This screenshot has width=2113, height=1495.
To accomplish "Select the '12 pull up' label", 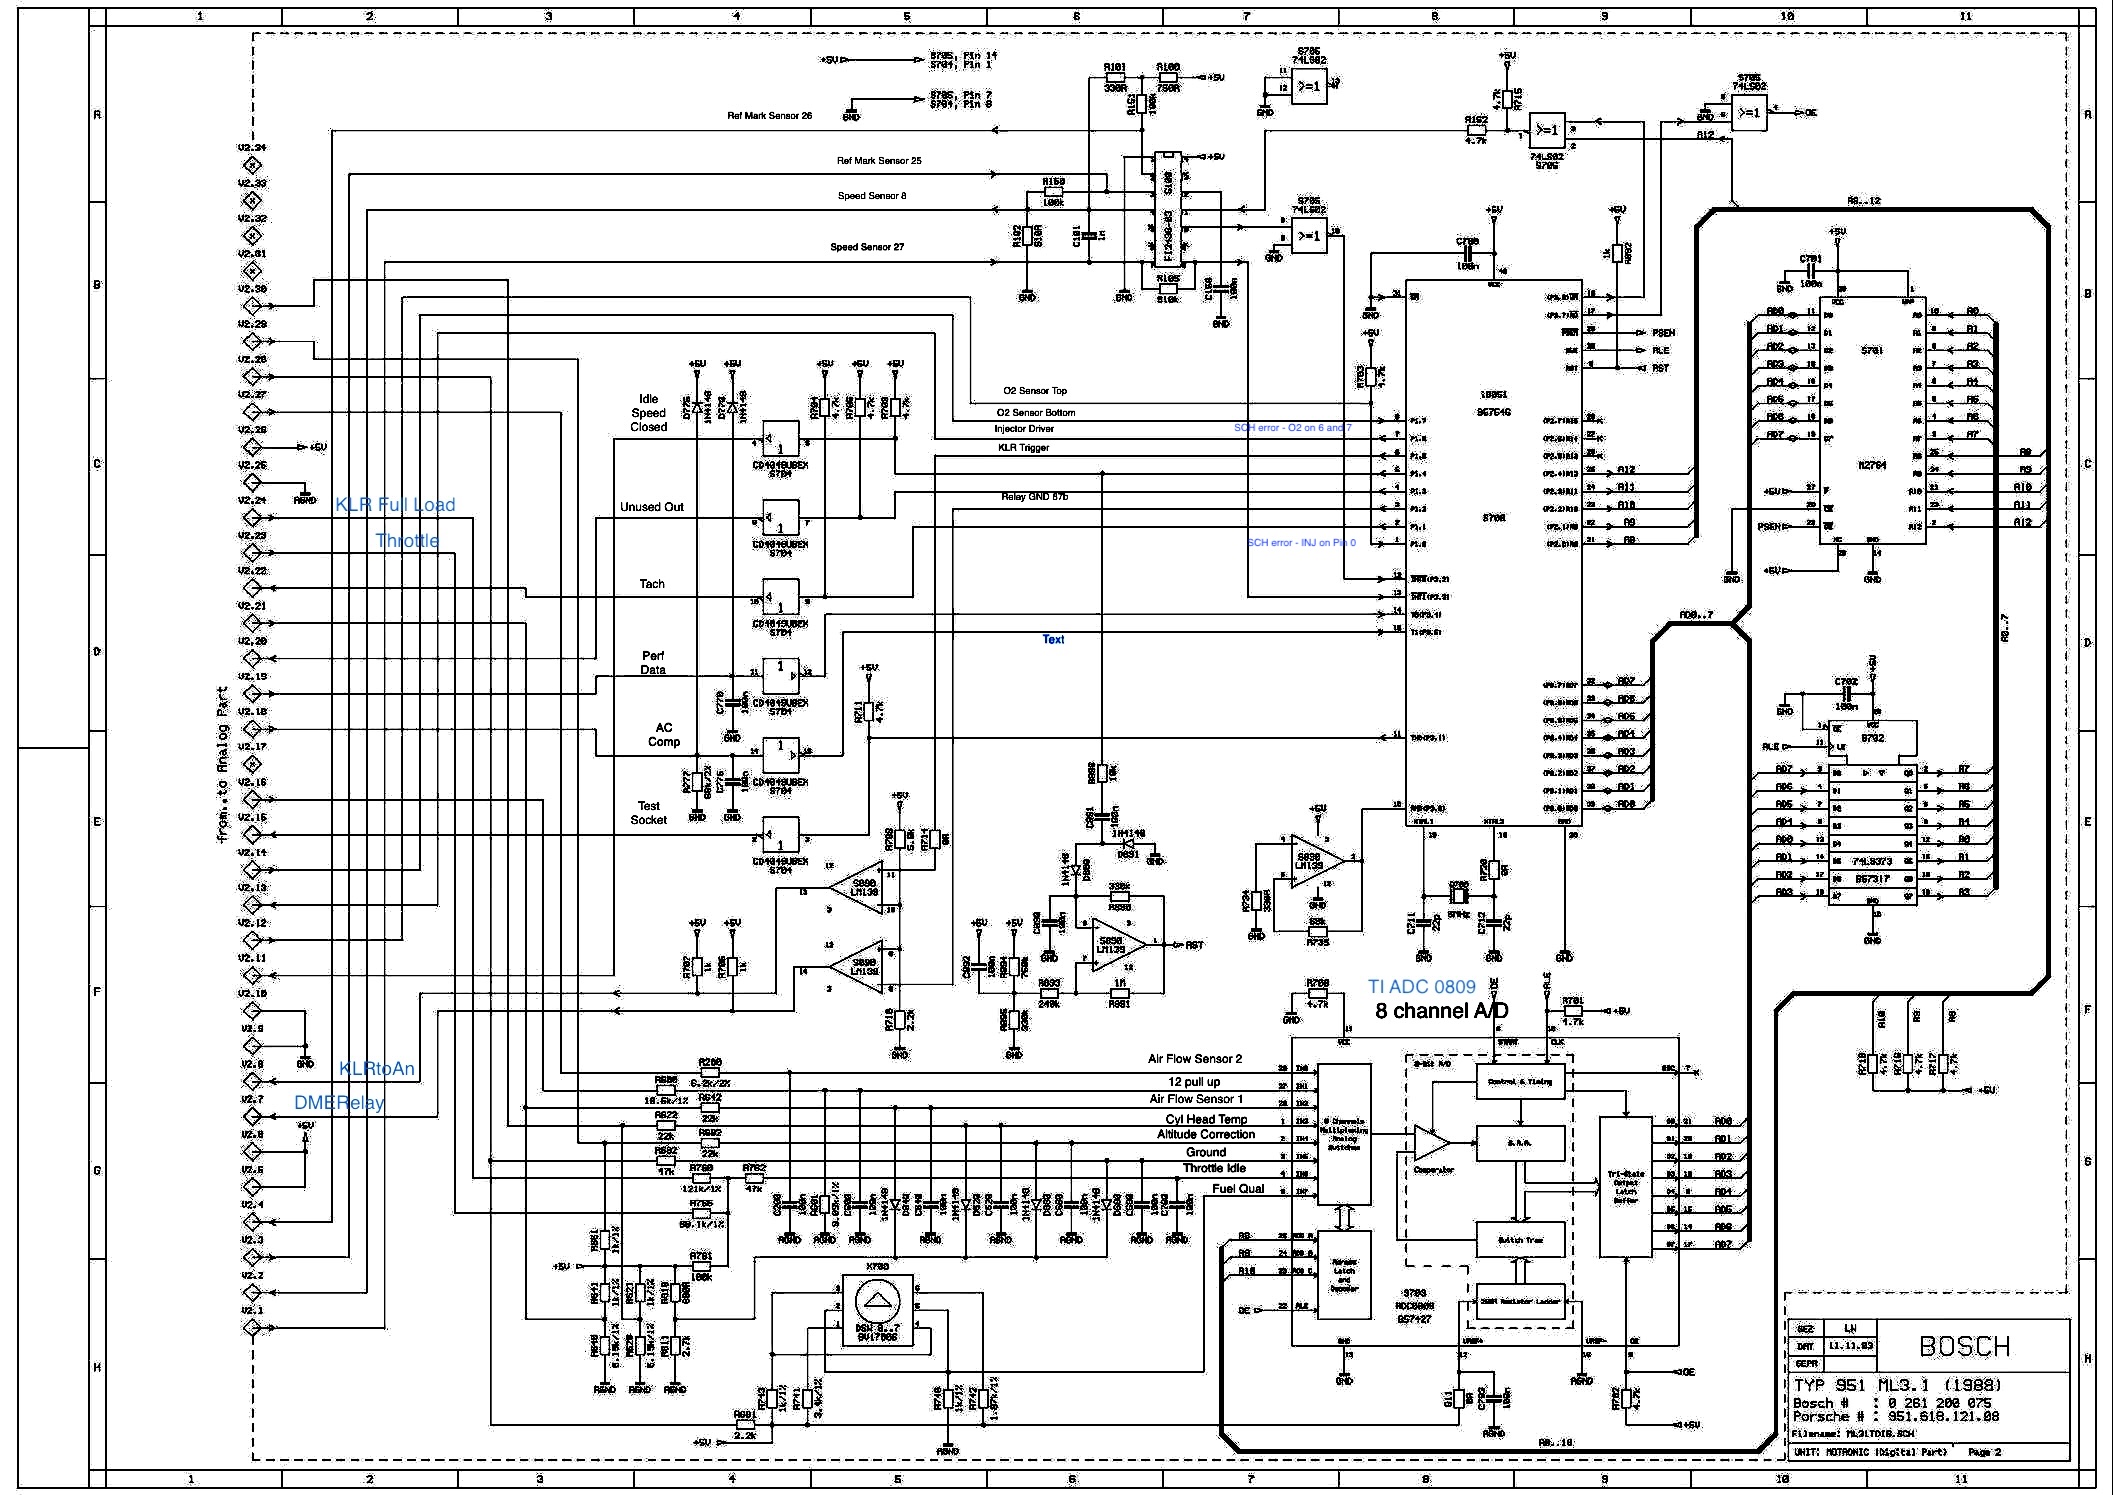I will point(1194,1082).
